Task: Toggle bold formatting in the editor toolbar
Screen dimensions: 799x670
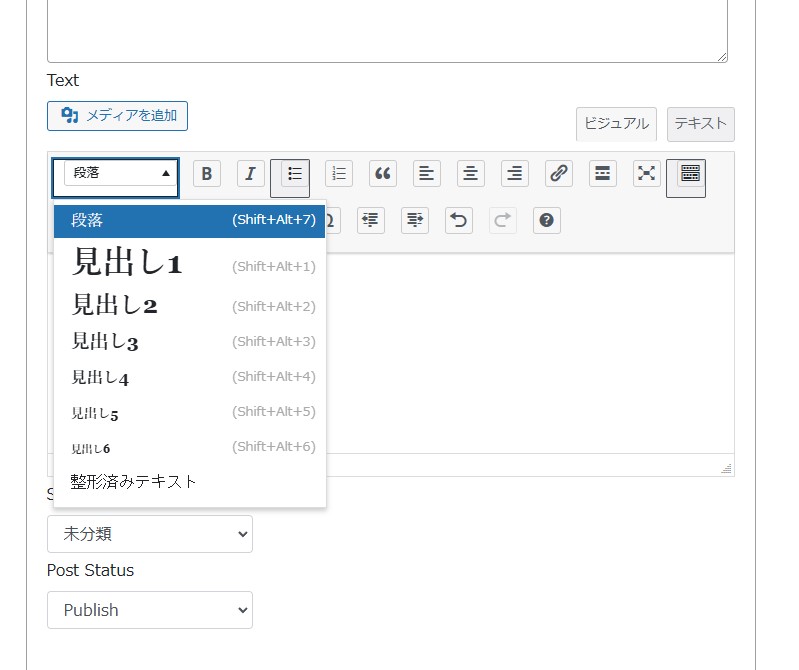Action: tap(207, 174)
